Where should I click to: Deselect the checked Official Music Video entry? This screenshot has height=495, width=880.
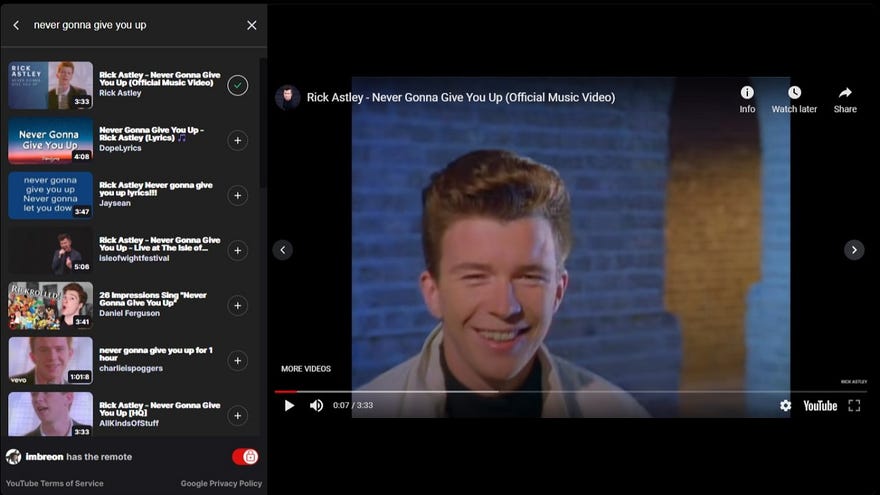[237, 85]
